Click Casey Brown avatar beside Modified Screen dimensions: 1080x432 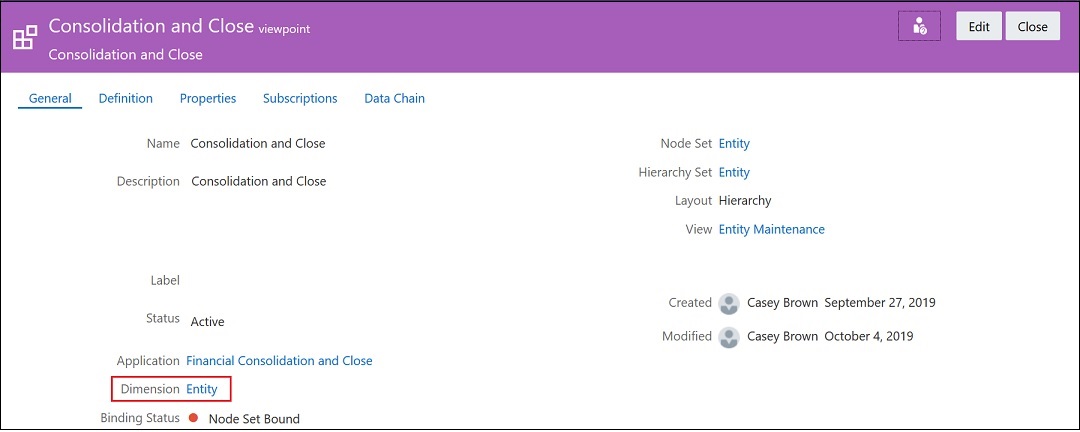[x=729, y=338]
